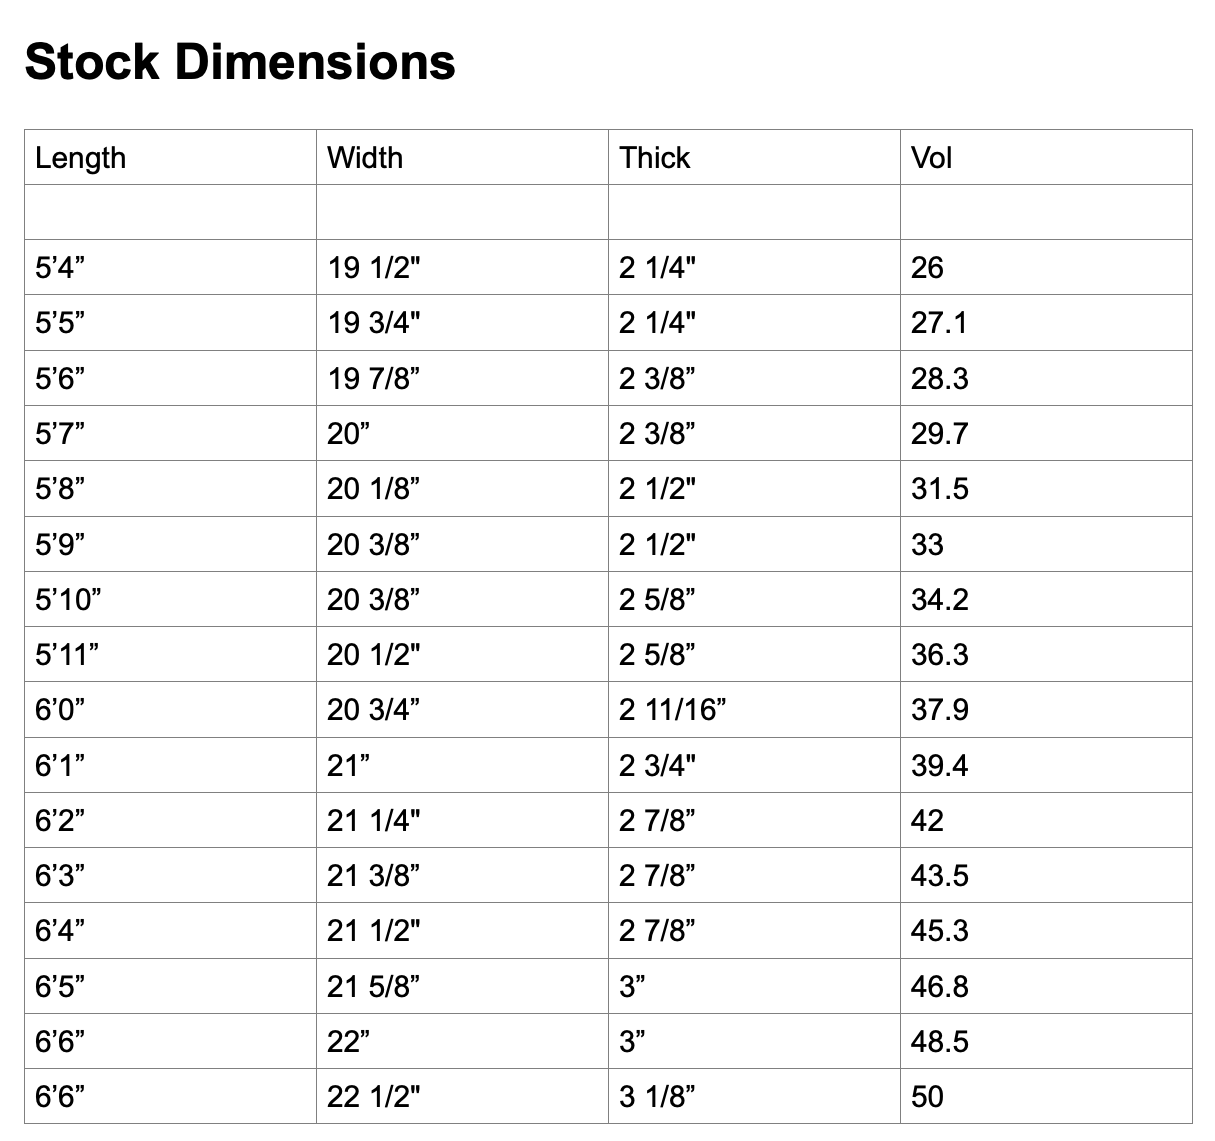Click the Vol column header
This screenshot has width=1215, height=1141.
931,158
